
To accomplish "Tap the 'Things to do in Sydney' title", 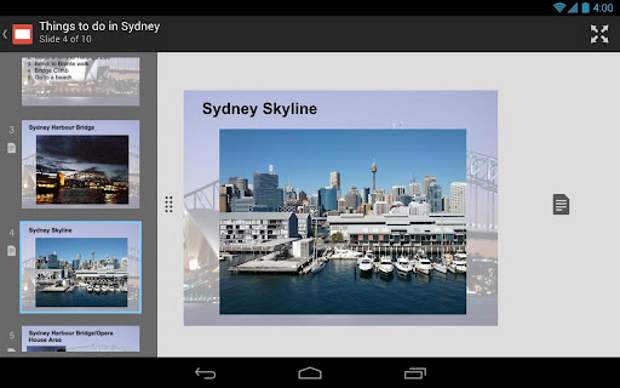I will coord(100,26).
